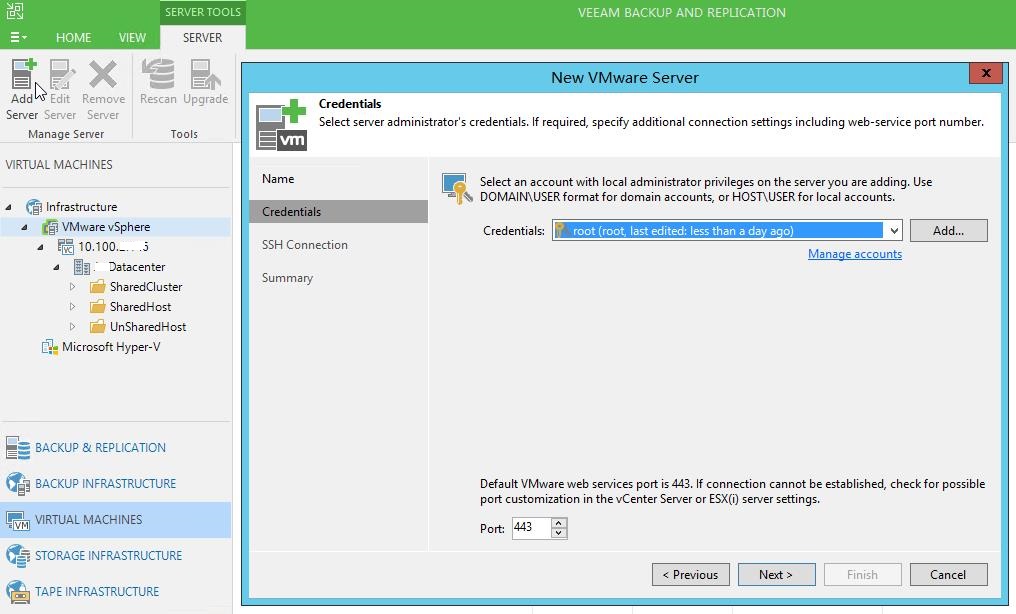Screen dimensions: 1016x614
Task: Click the Storage Infrastructure pane icon
Action: tap(17, 556)
